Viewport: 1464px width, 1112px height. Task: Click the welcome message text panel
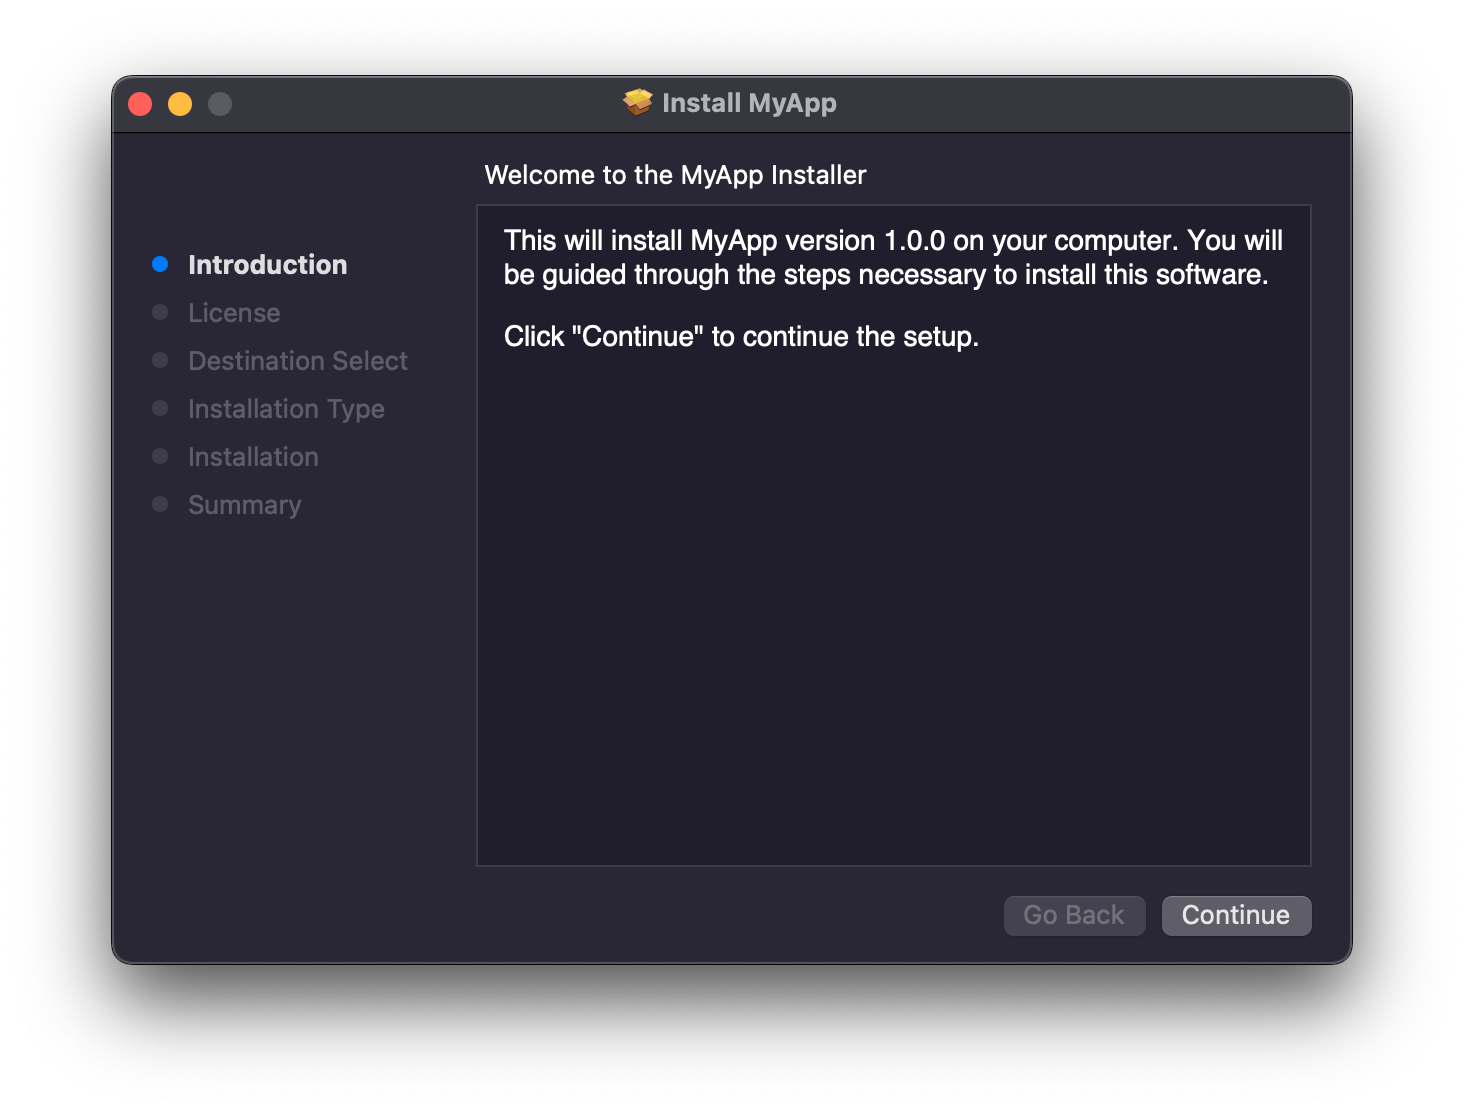pyautogui.click(x=893, y=530)
